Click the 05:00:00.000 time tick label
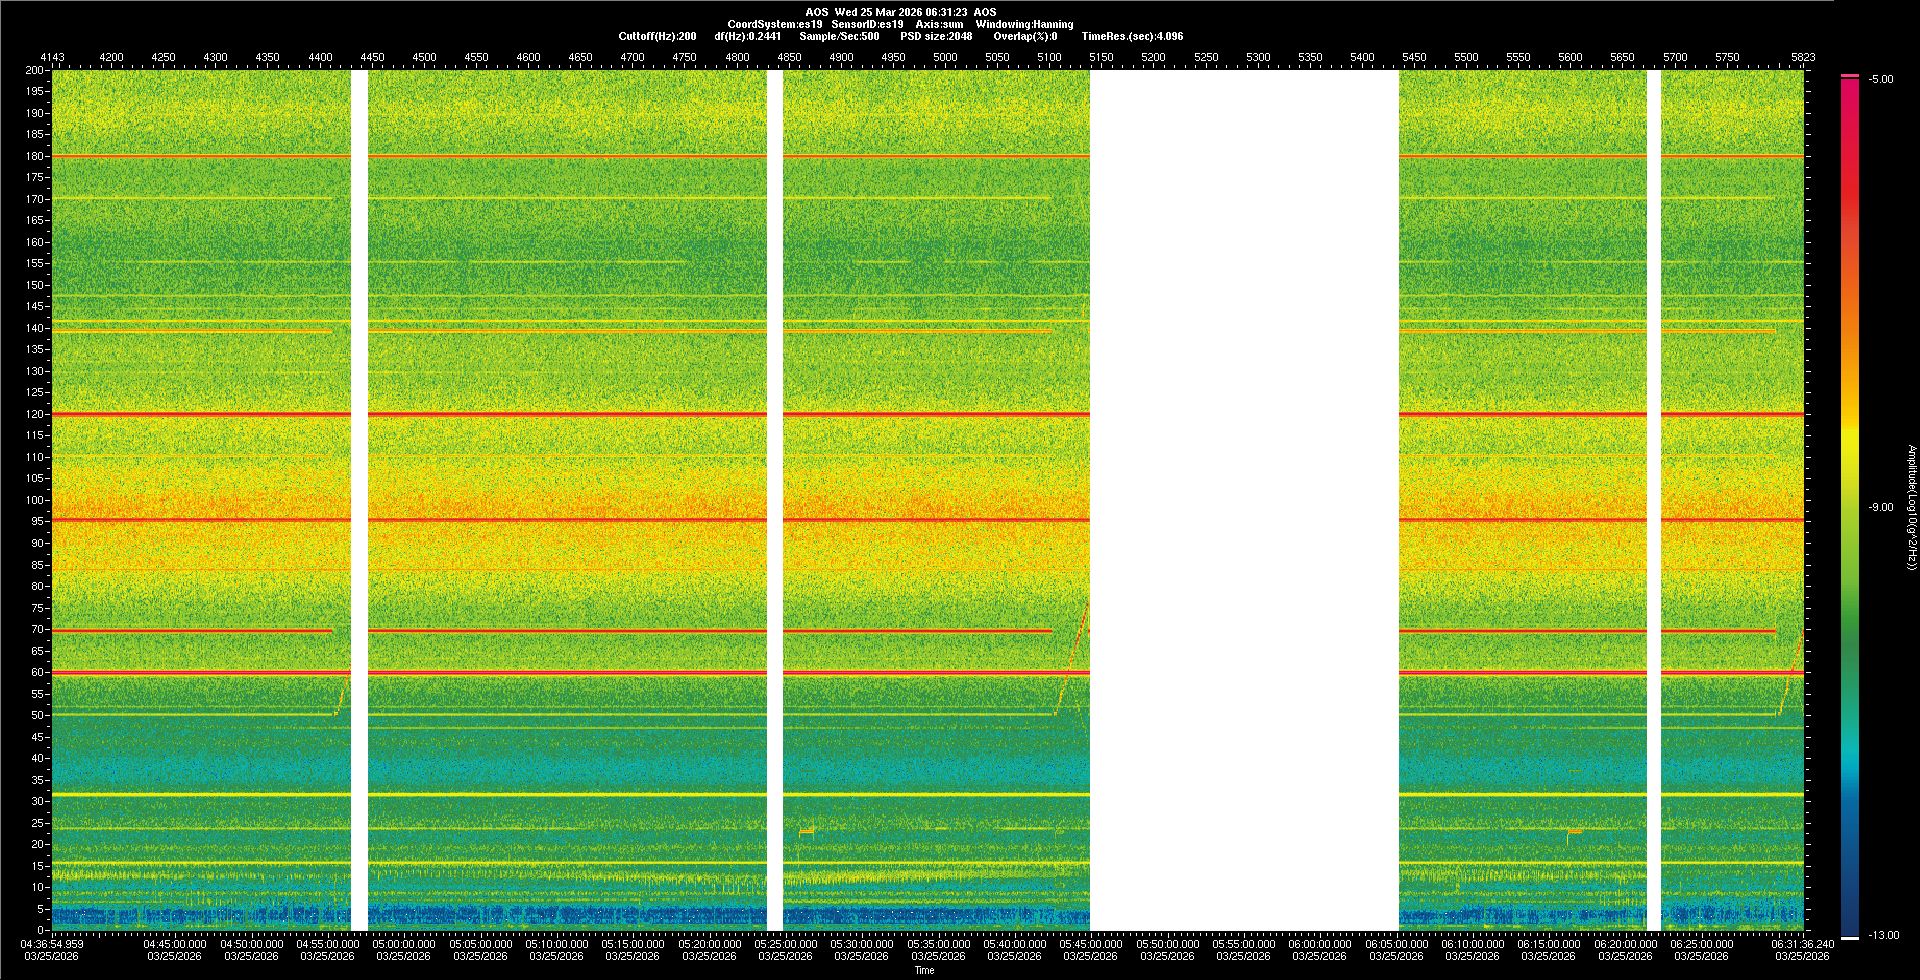This screenshot has height=980, width=1920. coord(404,944)
